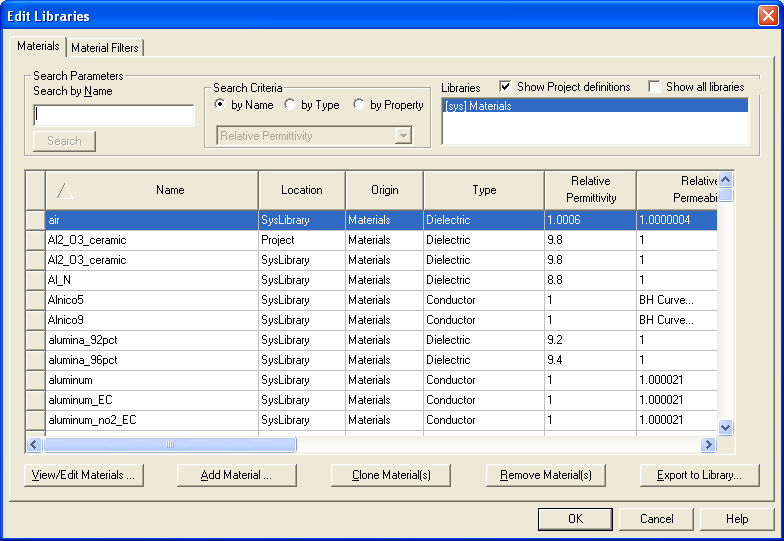The image size is (784, 541).
Task: Toggle Show Project definitions checkbox
Action: [x=505, y=87]
